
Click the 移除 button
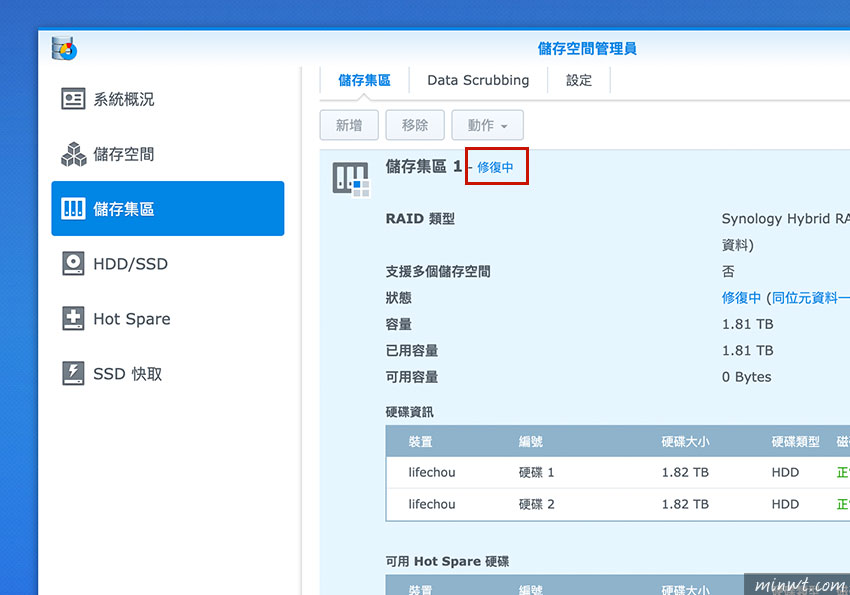coord(414,124)
